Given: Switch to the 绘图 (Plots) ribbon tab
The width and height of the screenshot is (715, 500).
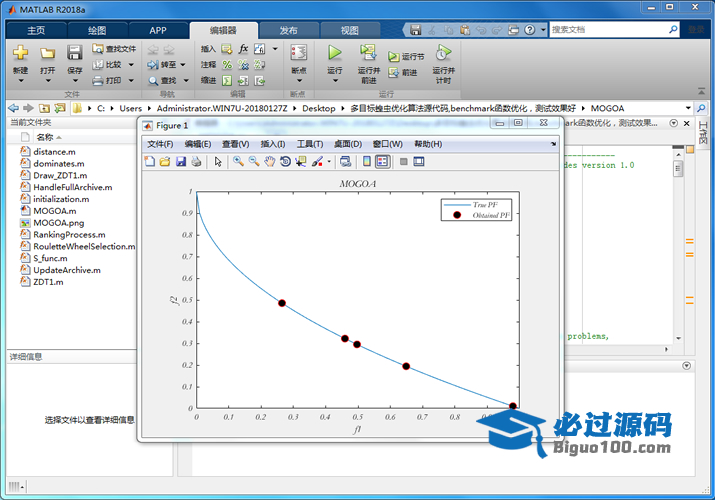Looking at the screenshot, I should (x=97, y=30).
